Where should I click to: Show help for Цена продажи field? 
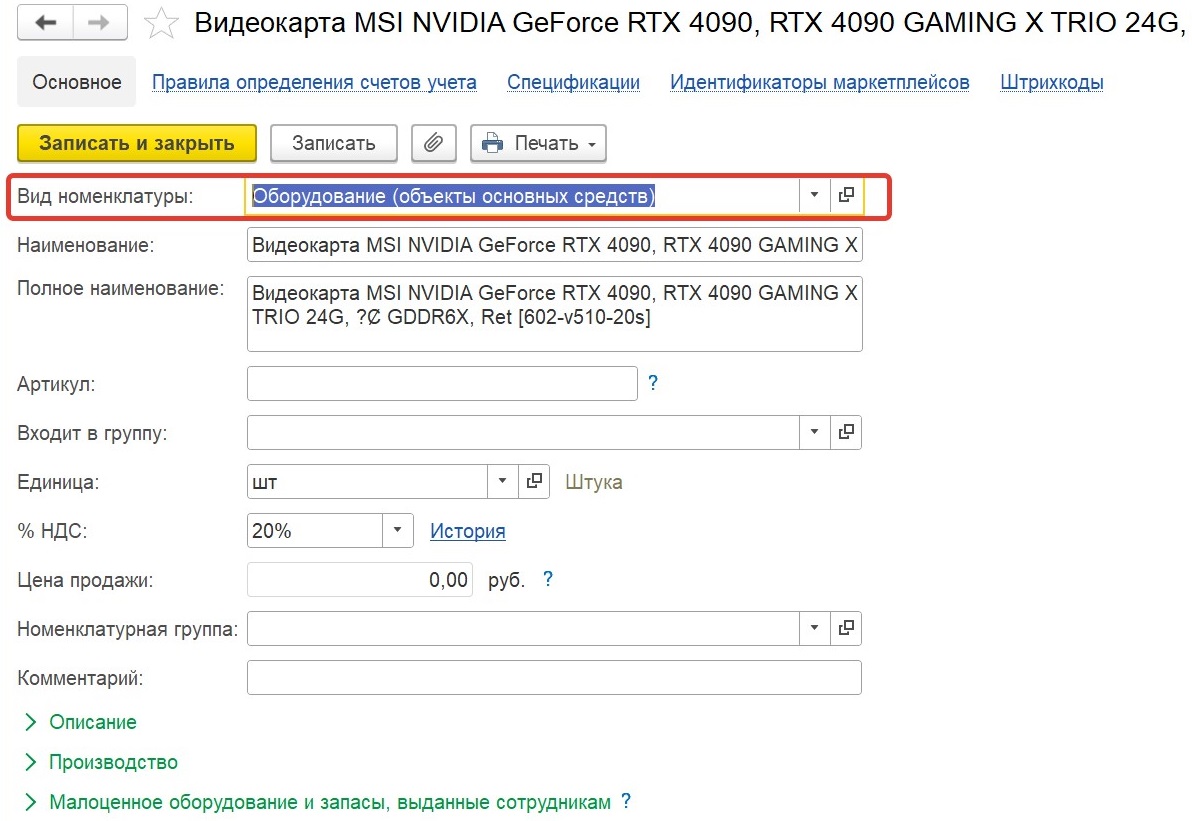click(547, 579)
